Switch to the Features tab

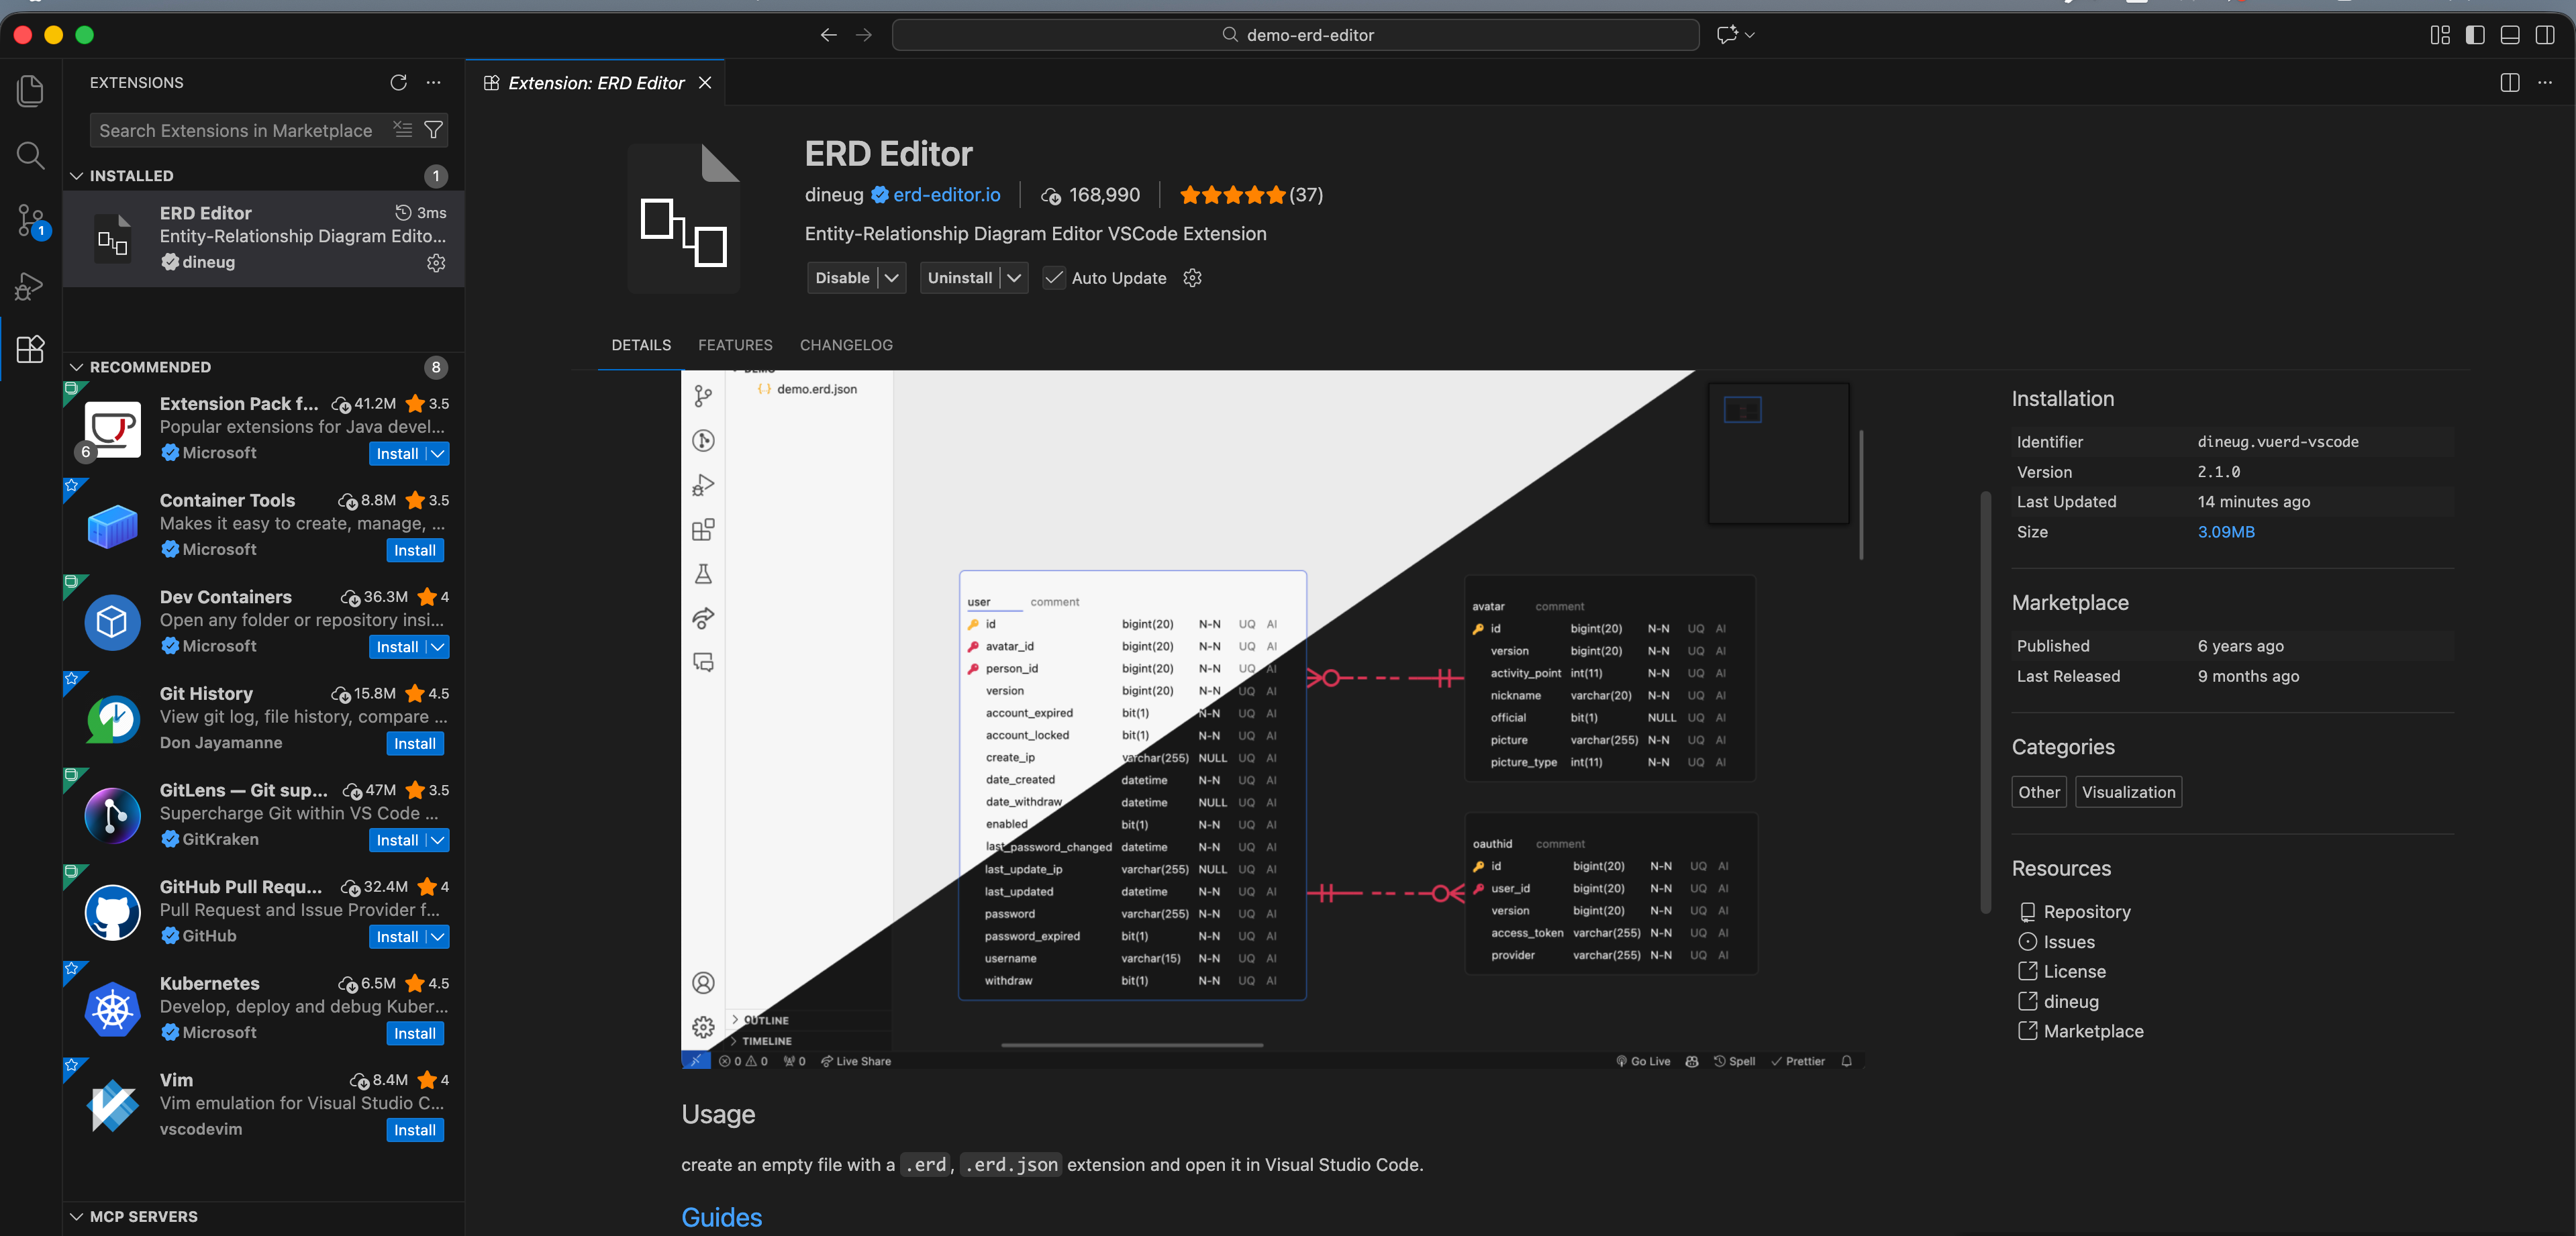tap(735, 345)
